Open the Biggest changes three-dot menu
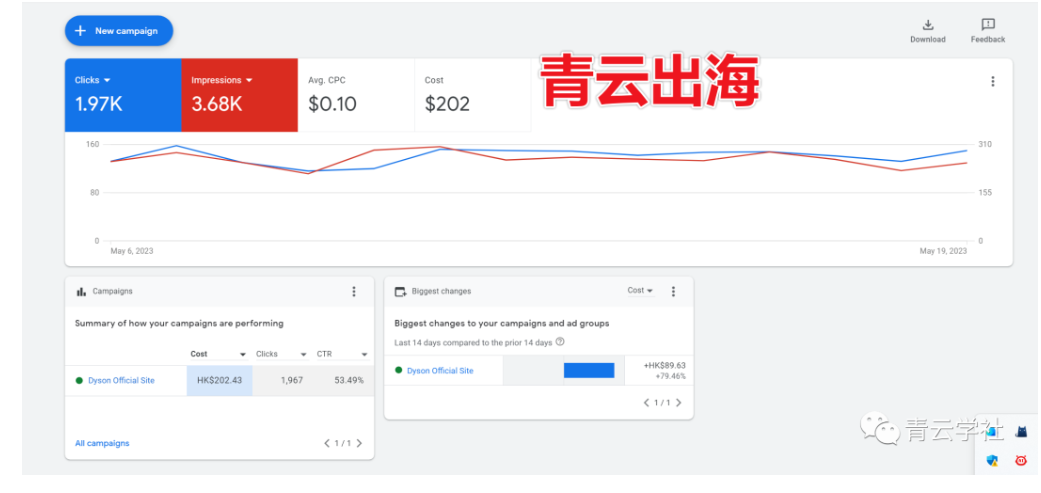 673,291
